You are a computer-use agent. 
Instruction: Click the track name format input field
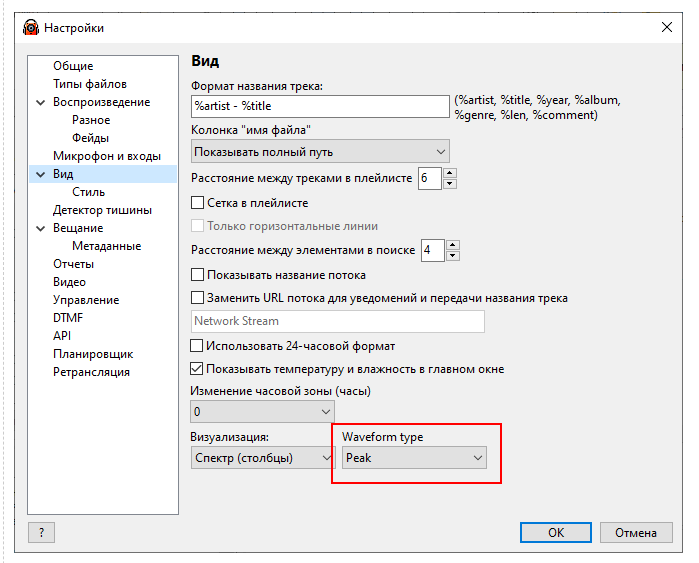(x=319, y=106)
